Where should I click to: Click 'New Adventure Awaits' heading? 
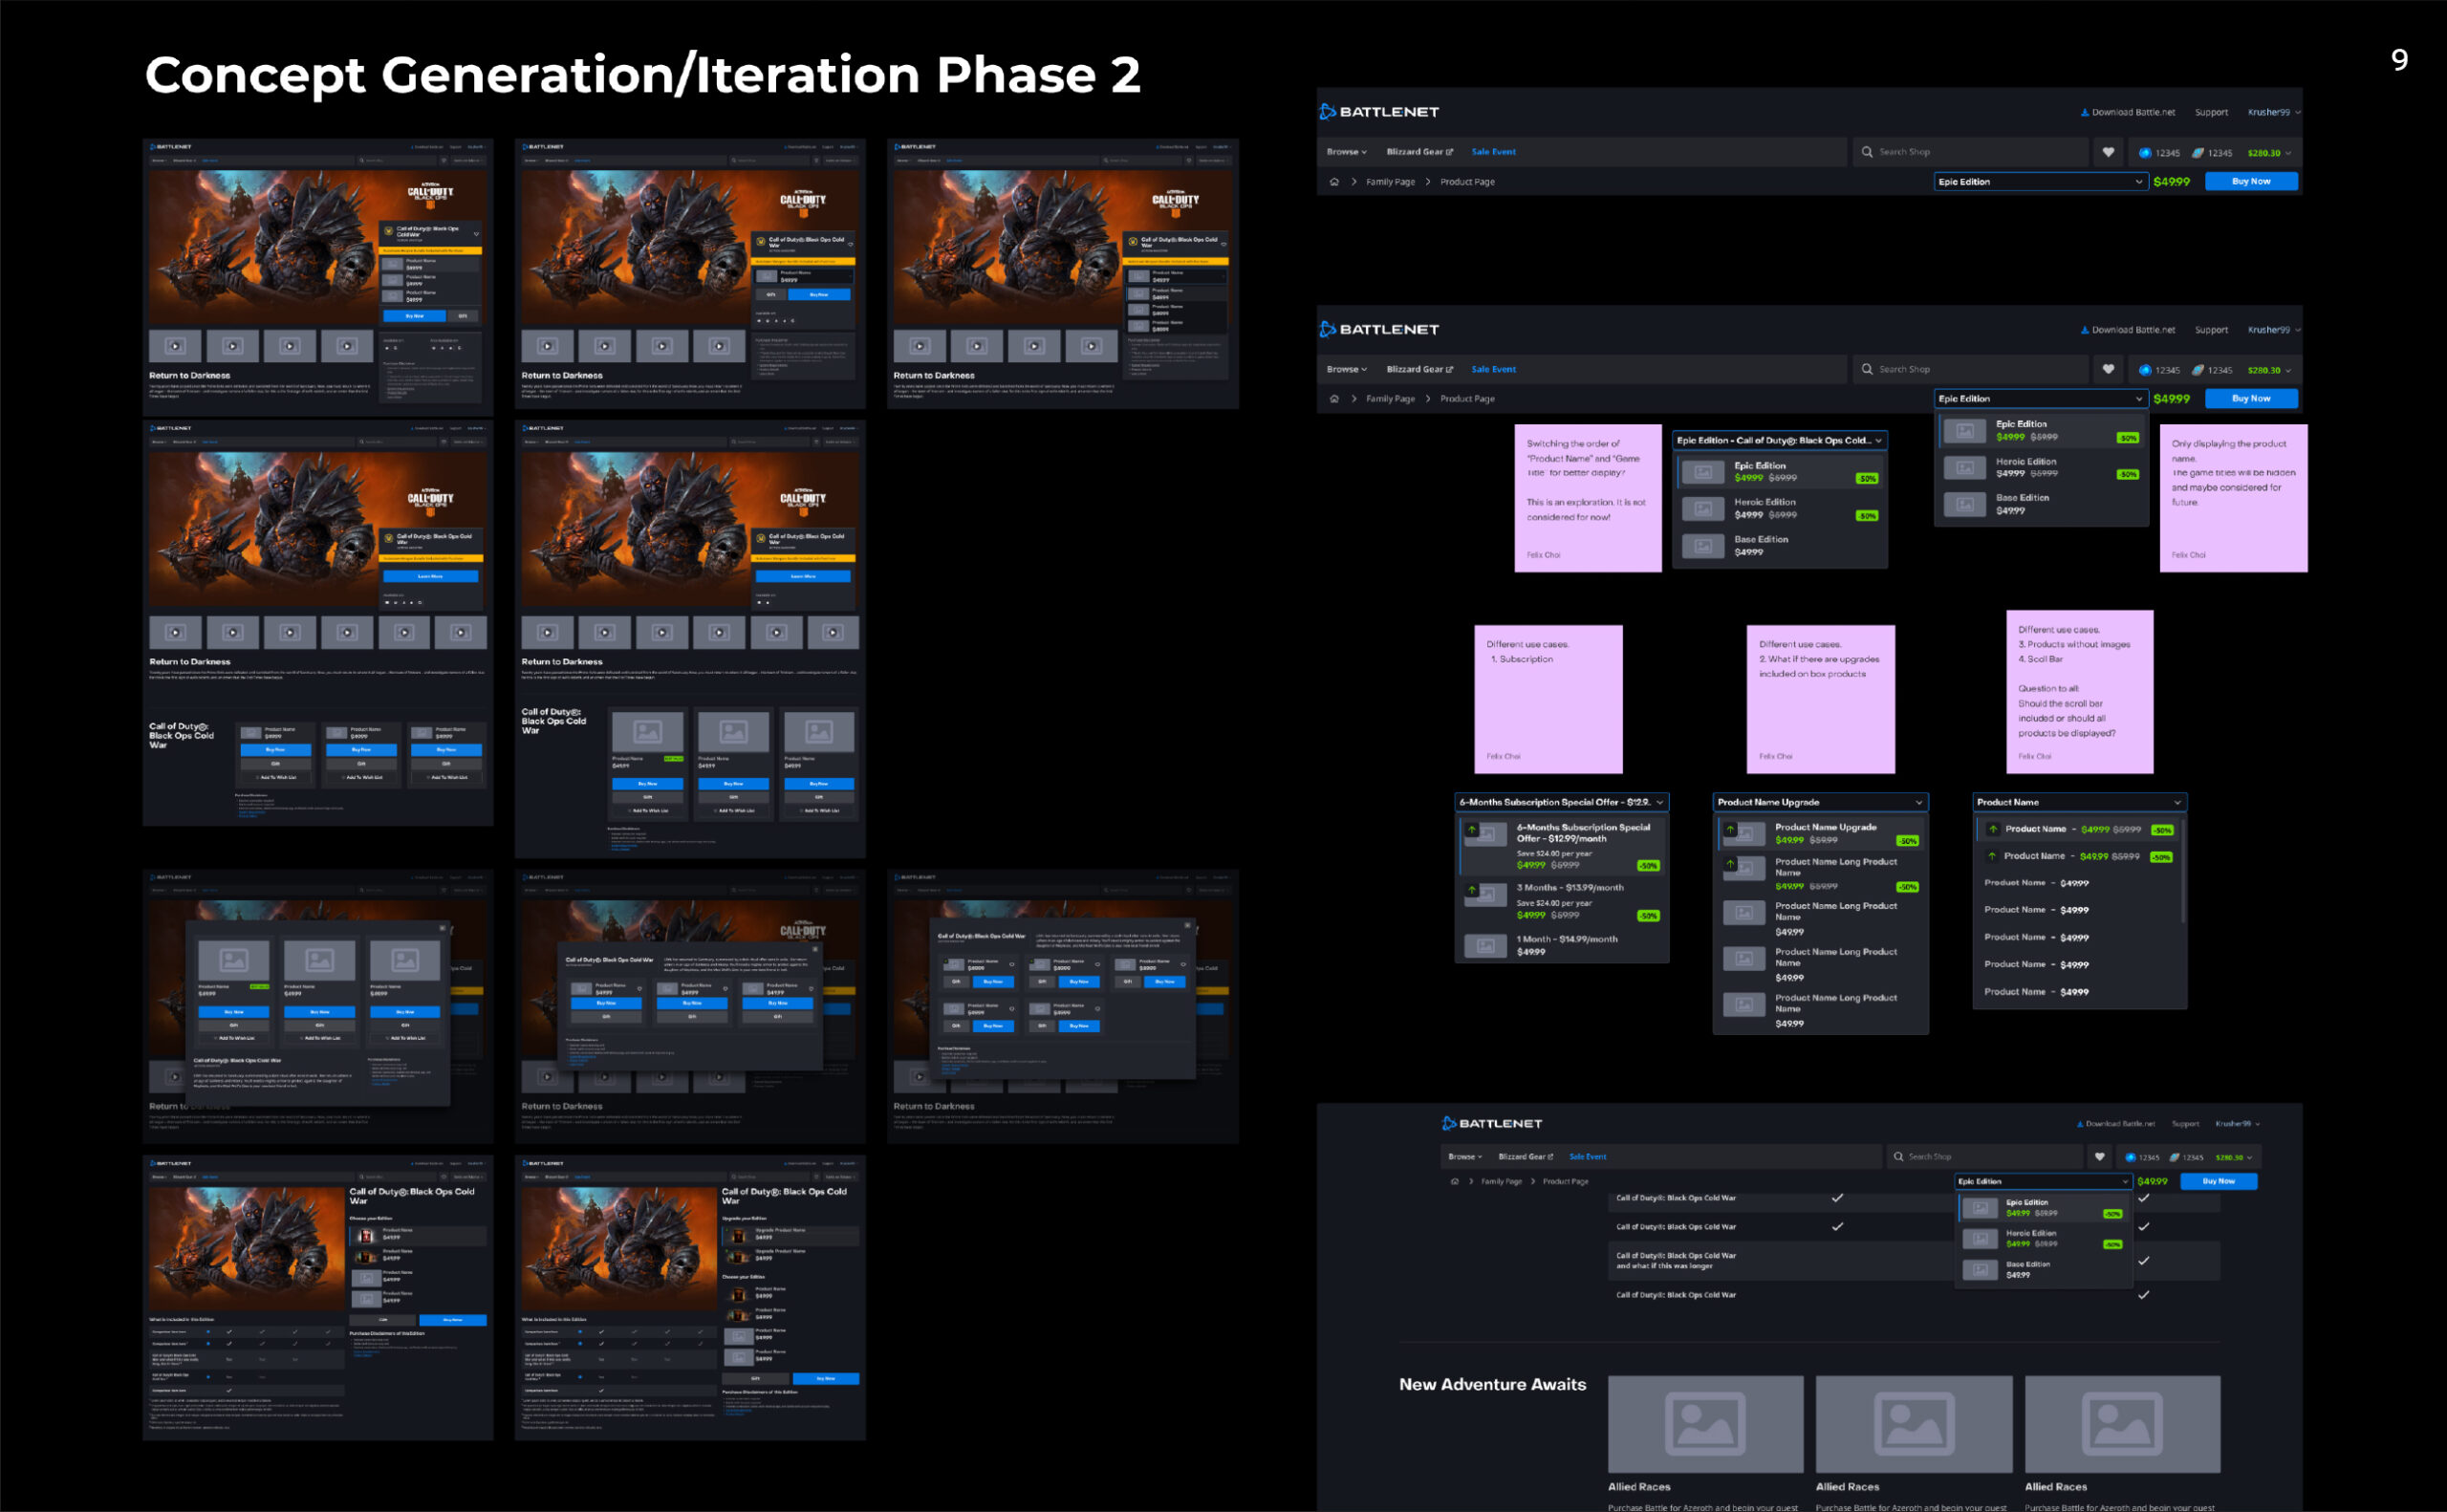(x=1492, y=1385)
